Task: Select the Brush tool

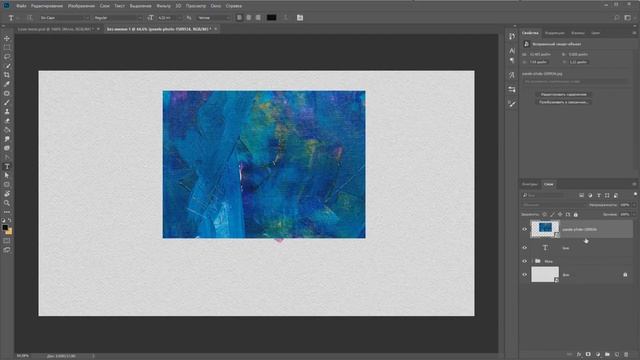Action: (x=7, y=102)
